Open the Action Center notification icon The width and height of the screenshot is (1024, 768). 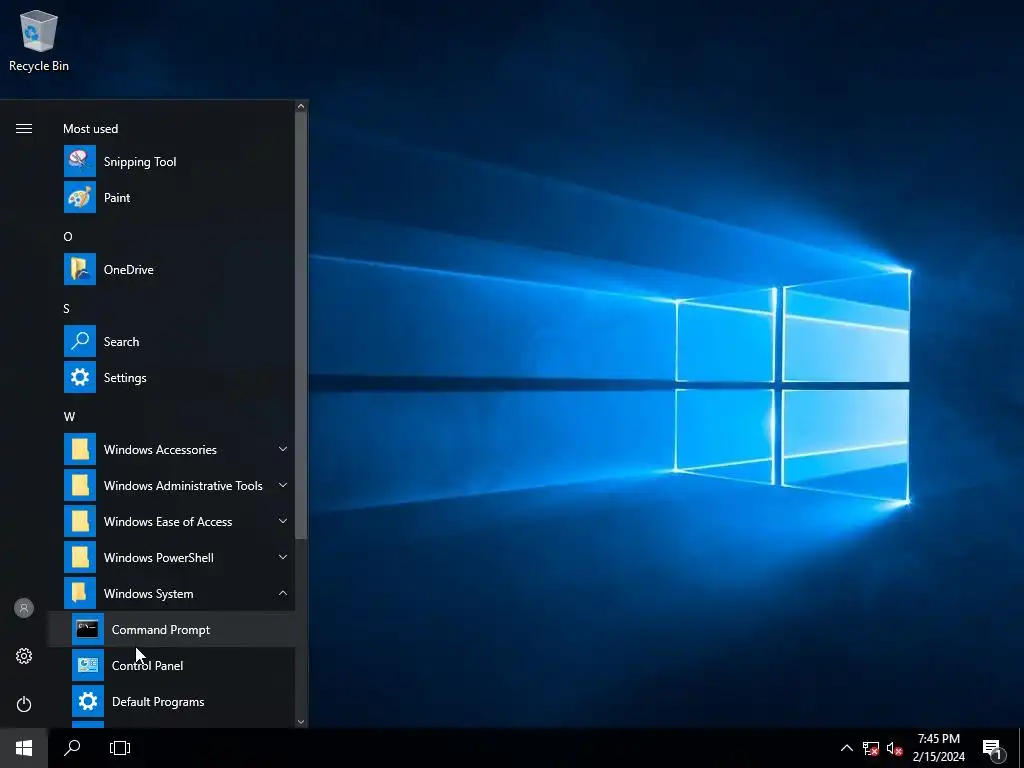coord(992,749)
